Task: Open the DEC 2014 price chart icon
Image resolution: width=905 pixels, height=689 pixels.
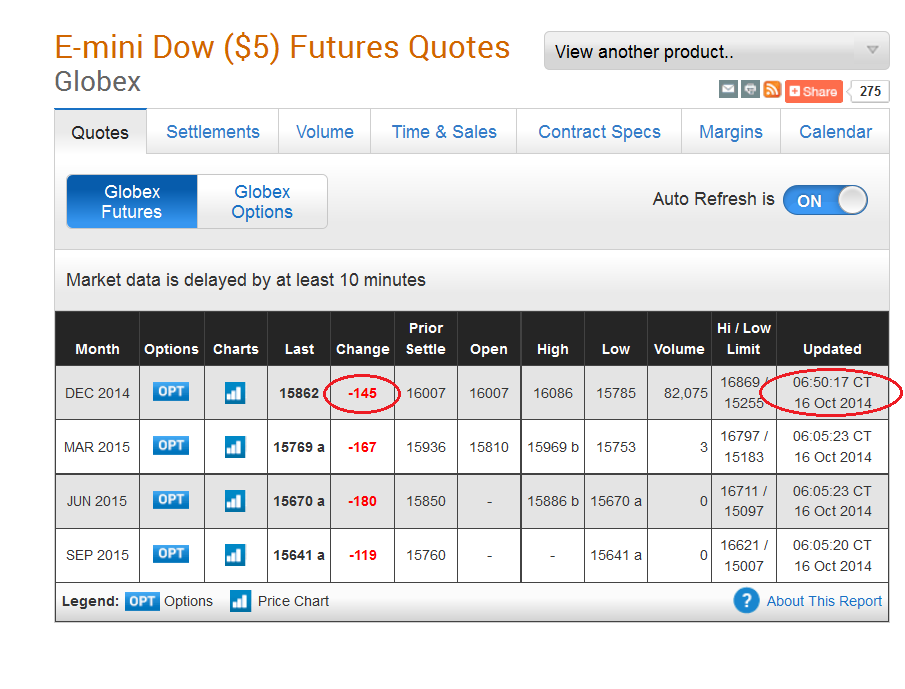Action: click(235, 393)
